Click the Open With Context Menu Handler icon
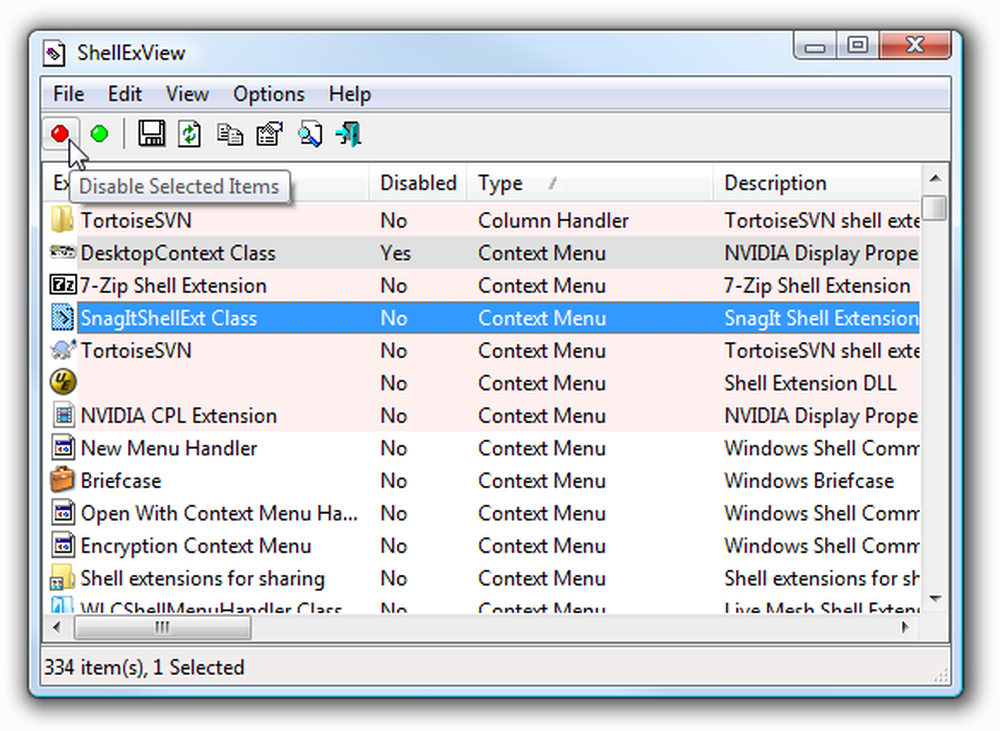This screenshot has width=1000, height=731. tap(62, 513)
